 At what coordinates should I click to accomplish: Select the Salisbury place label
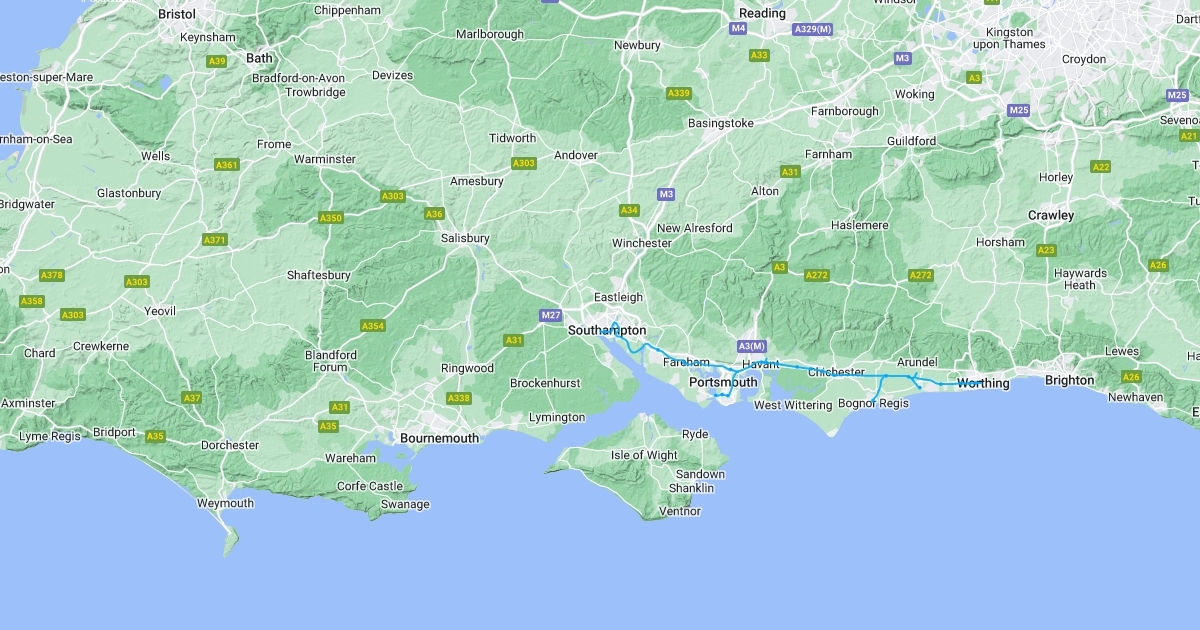[465, 238]
